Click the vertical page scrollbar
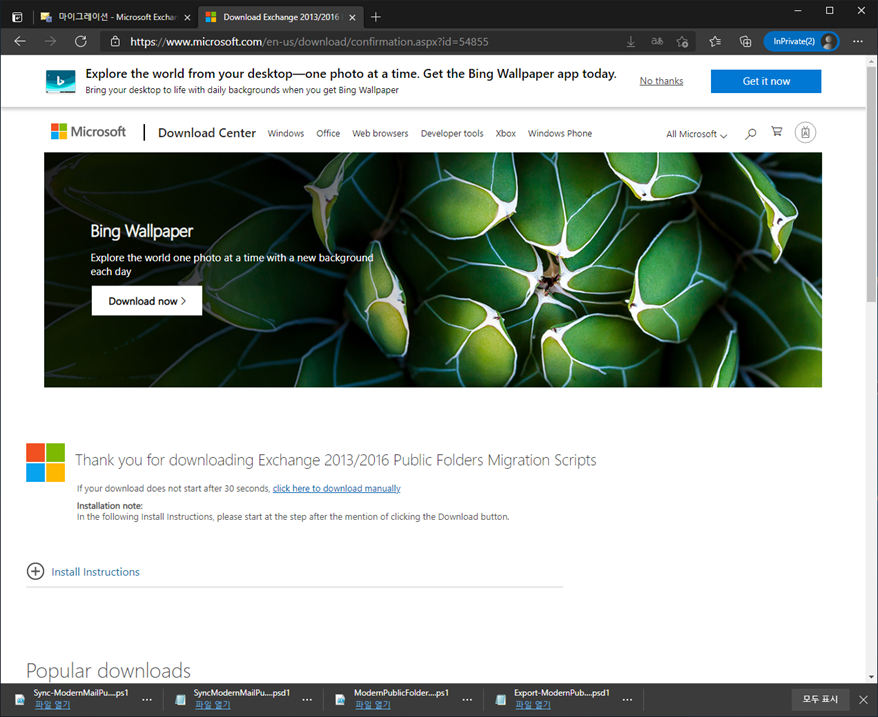 [x=871, y=185]
